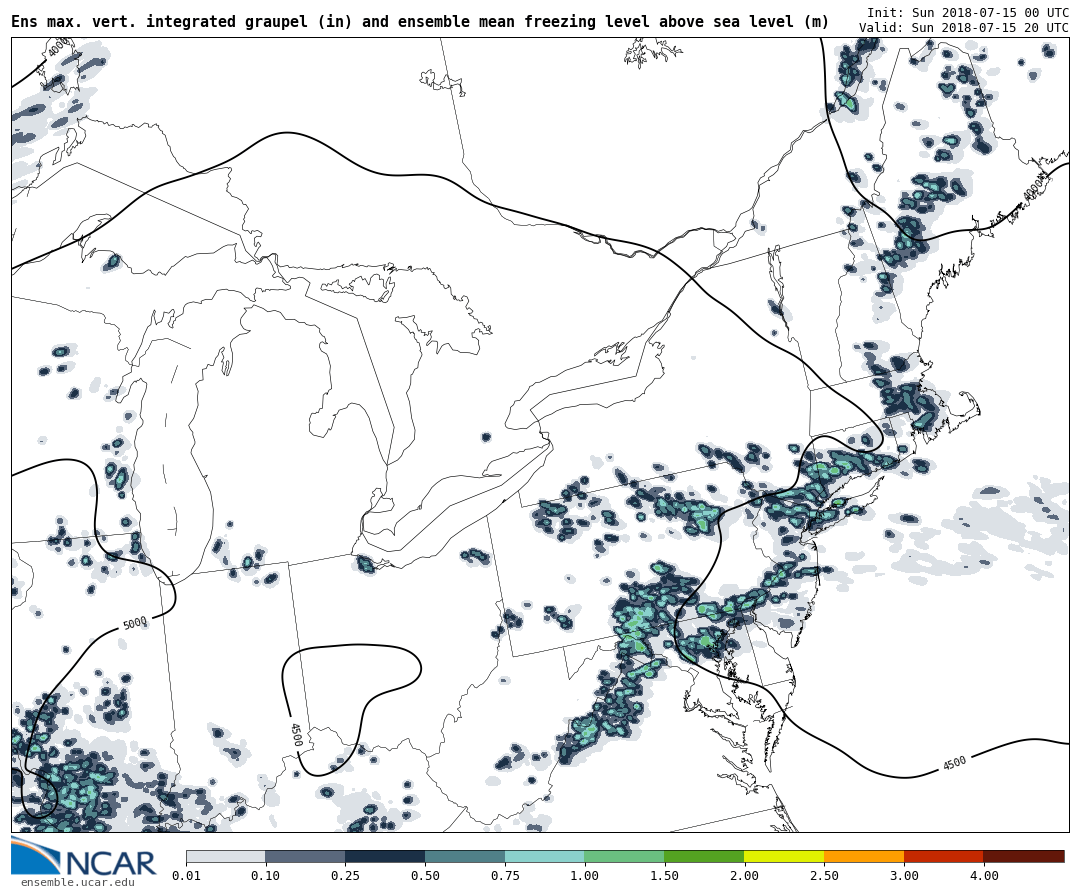Click the orange 2.50–3.00 colorbar swatch
The image size is (1080, 895).
pos(864,856)
